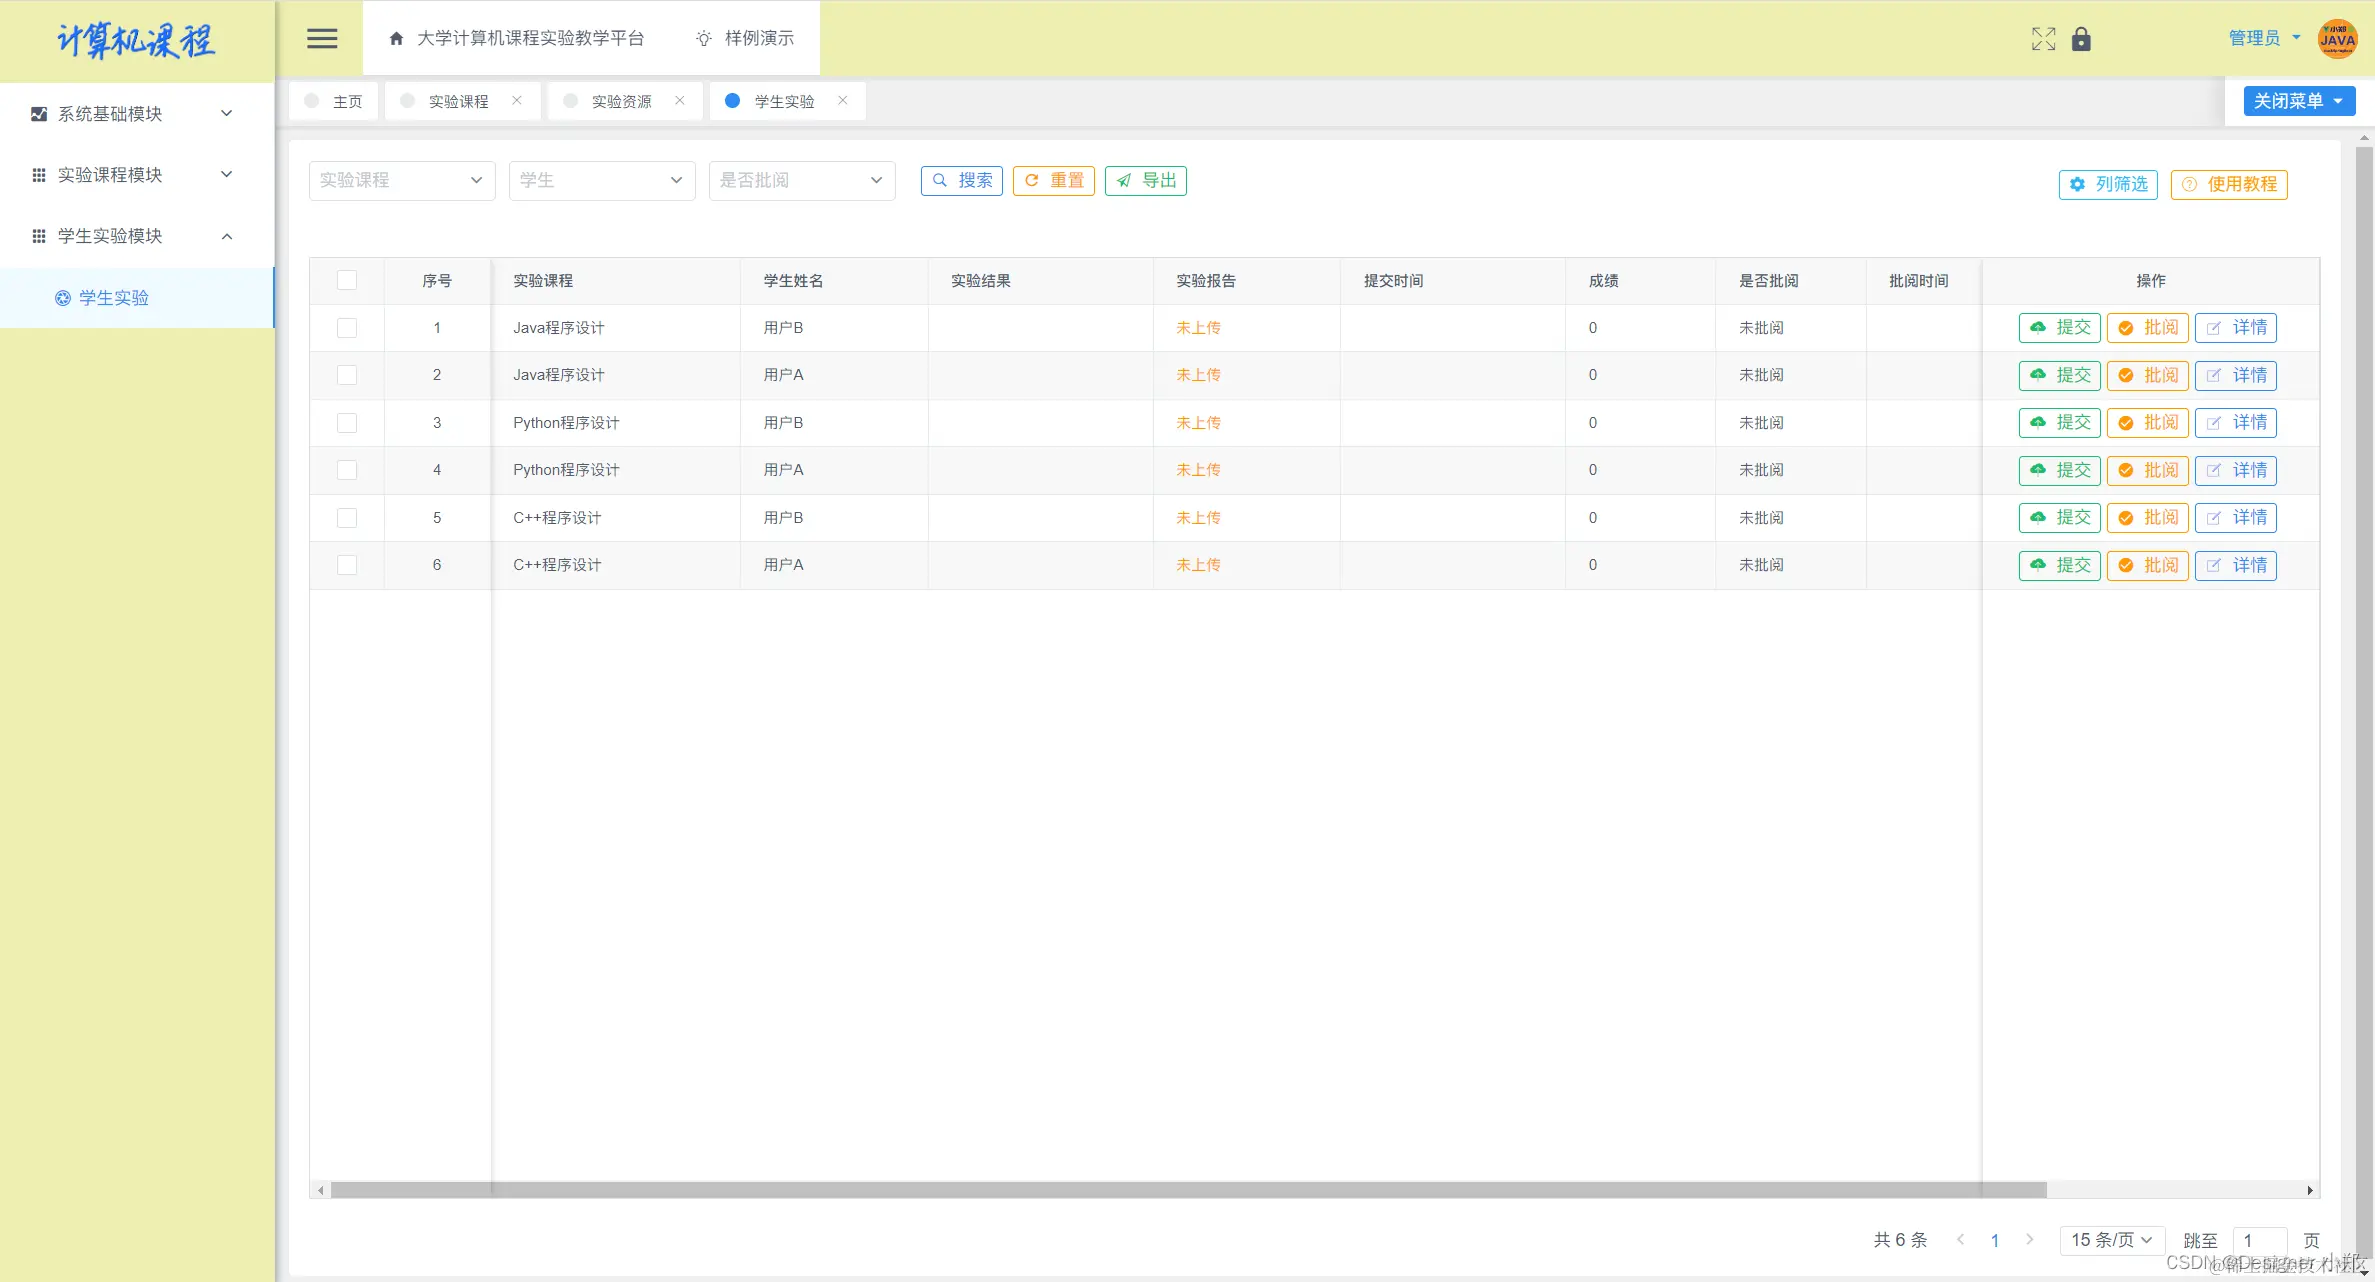Click 批阅 button for row 3
The image size is (2375, 1282).
click(x=2148, y=423)
